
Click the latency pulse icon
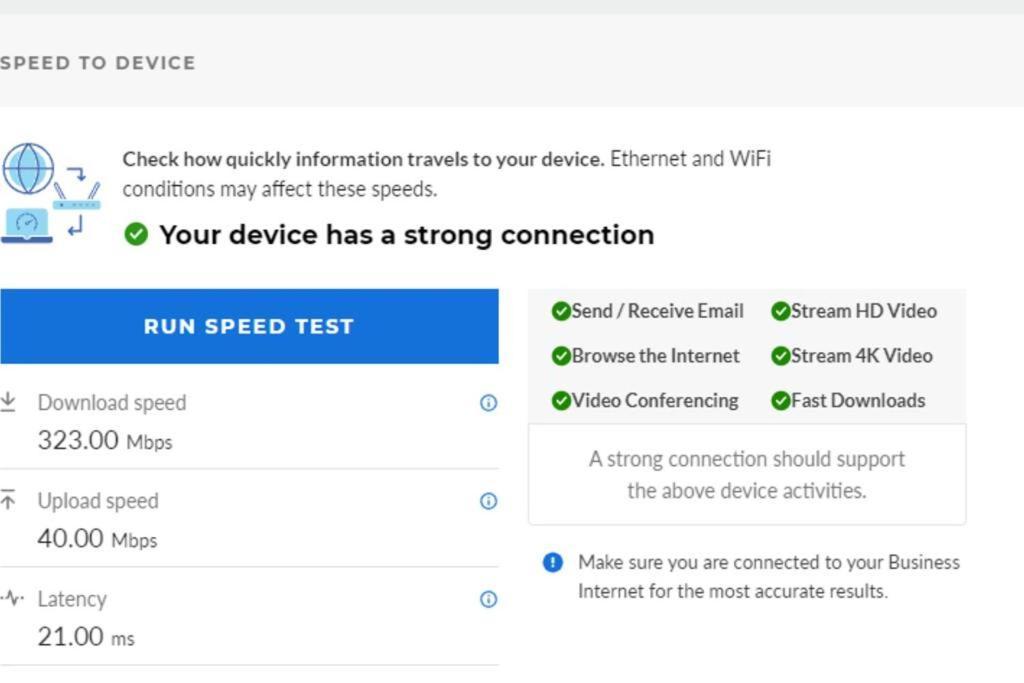click(x=12, y=597)
